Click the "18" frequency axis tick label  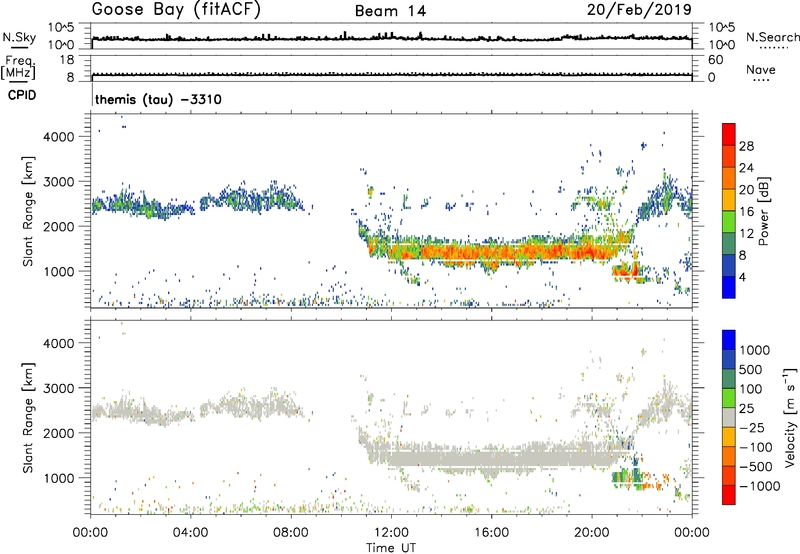tap(67, 60)
